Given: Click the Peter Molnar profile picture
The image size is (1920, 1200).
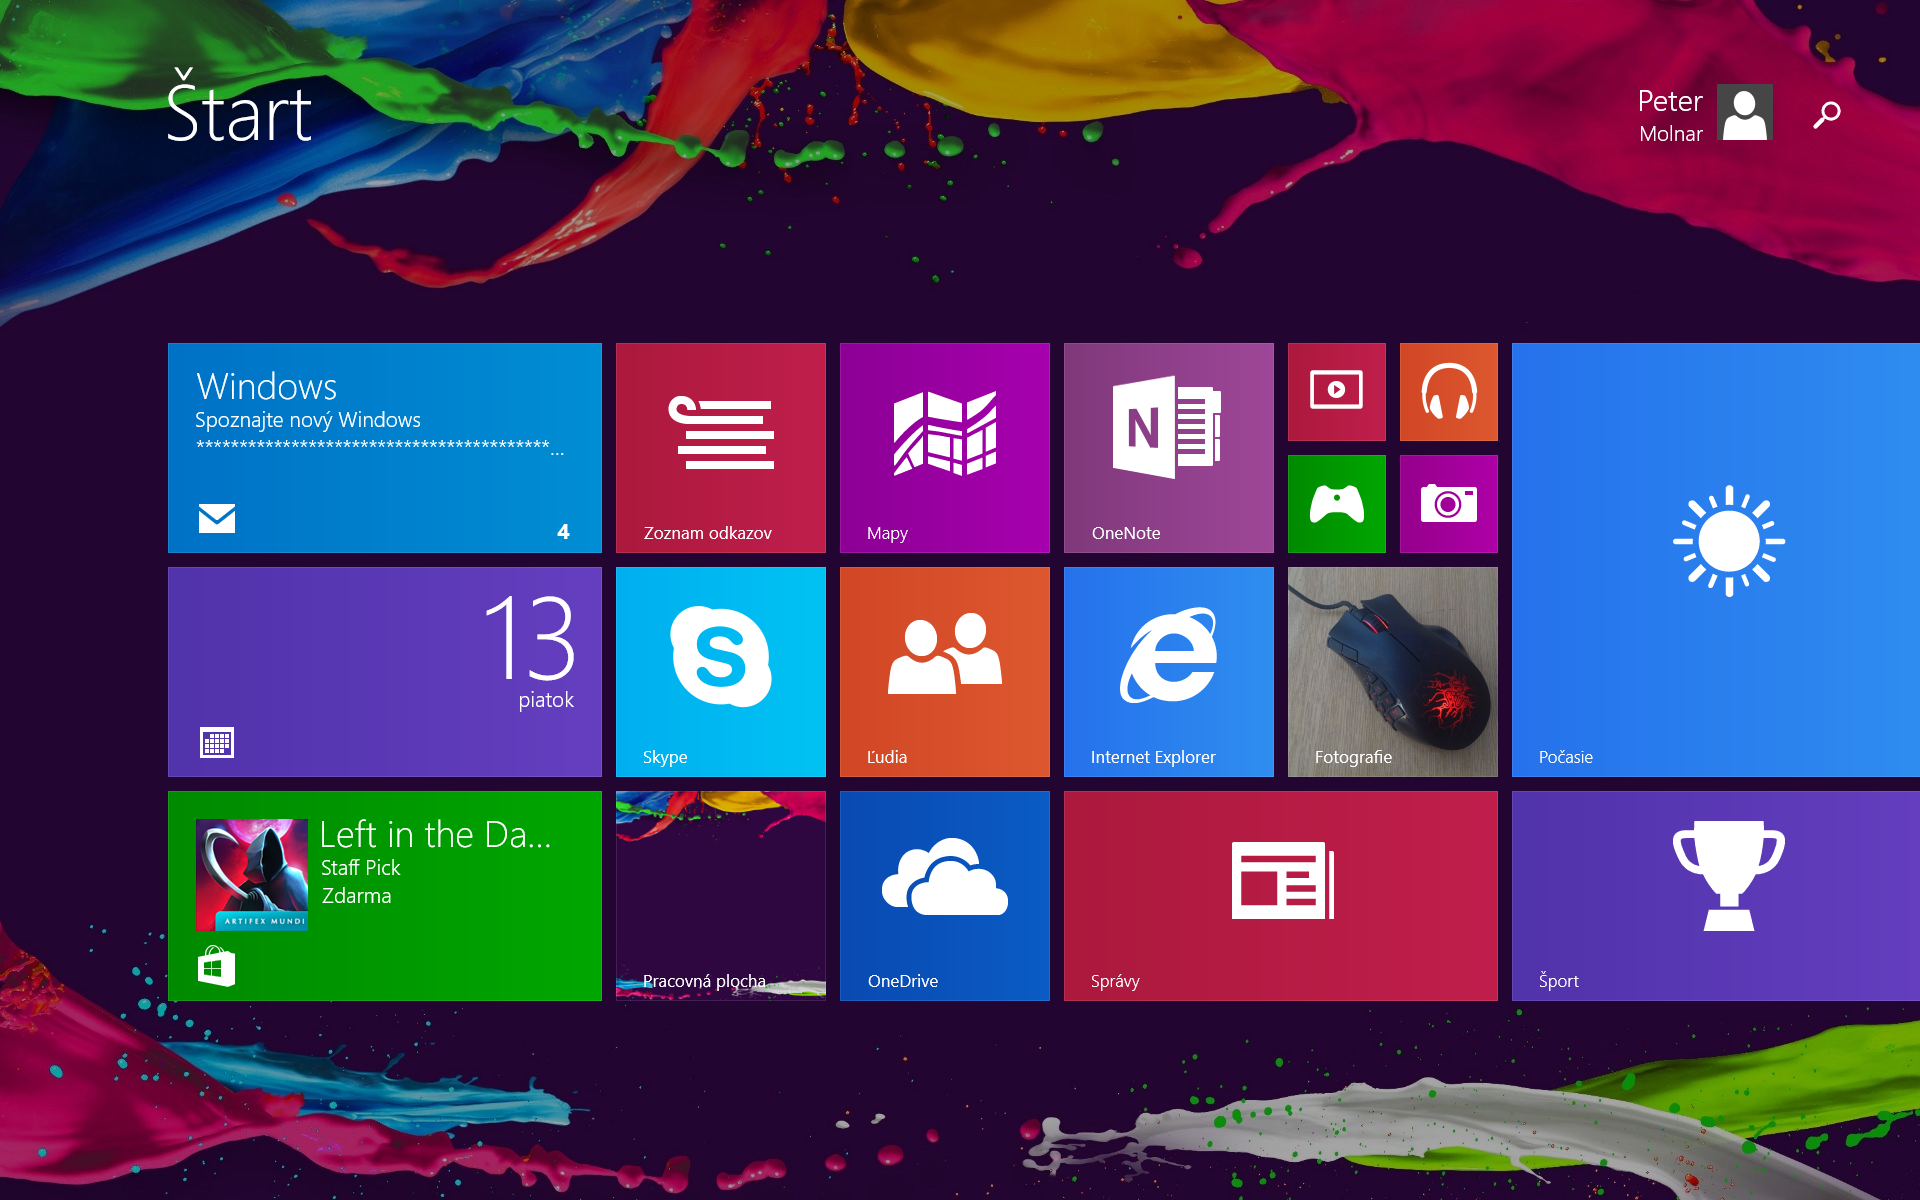Looking at the screenshot, I should click(1745, 112).
